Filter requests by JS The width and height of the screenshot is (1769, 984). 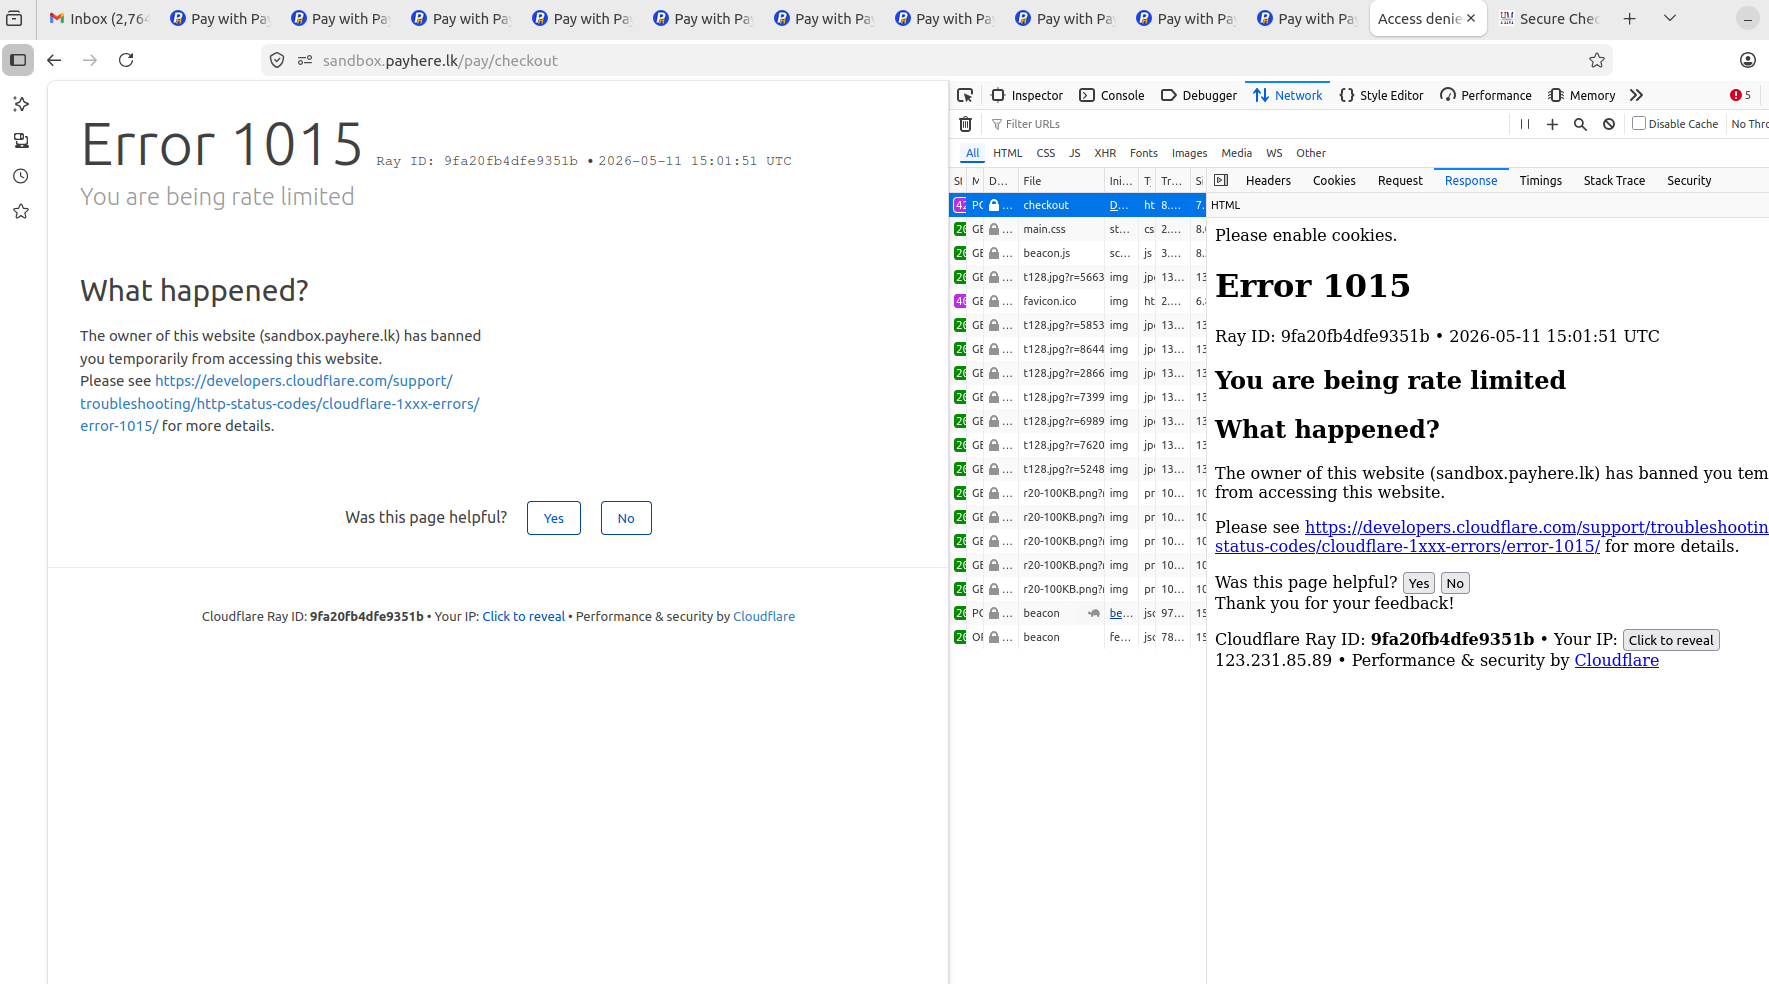click(1074, 153)
